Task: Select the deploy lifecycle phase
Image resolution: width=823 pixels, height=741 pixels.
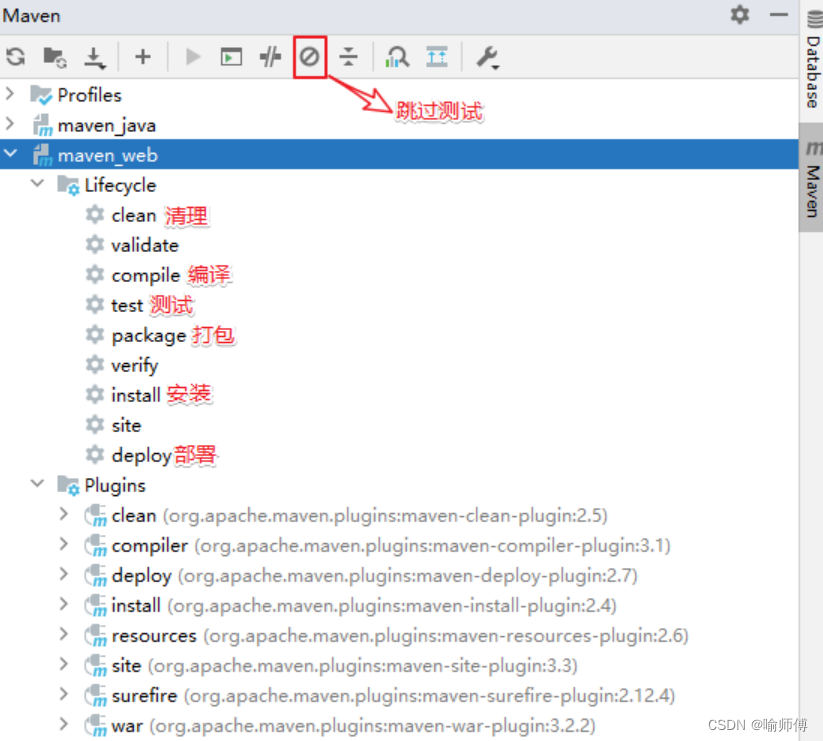Action: (141, 456)
